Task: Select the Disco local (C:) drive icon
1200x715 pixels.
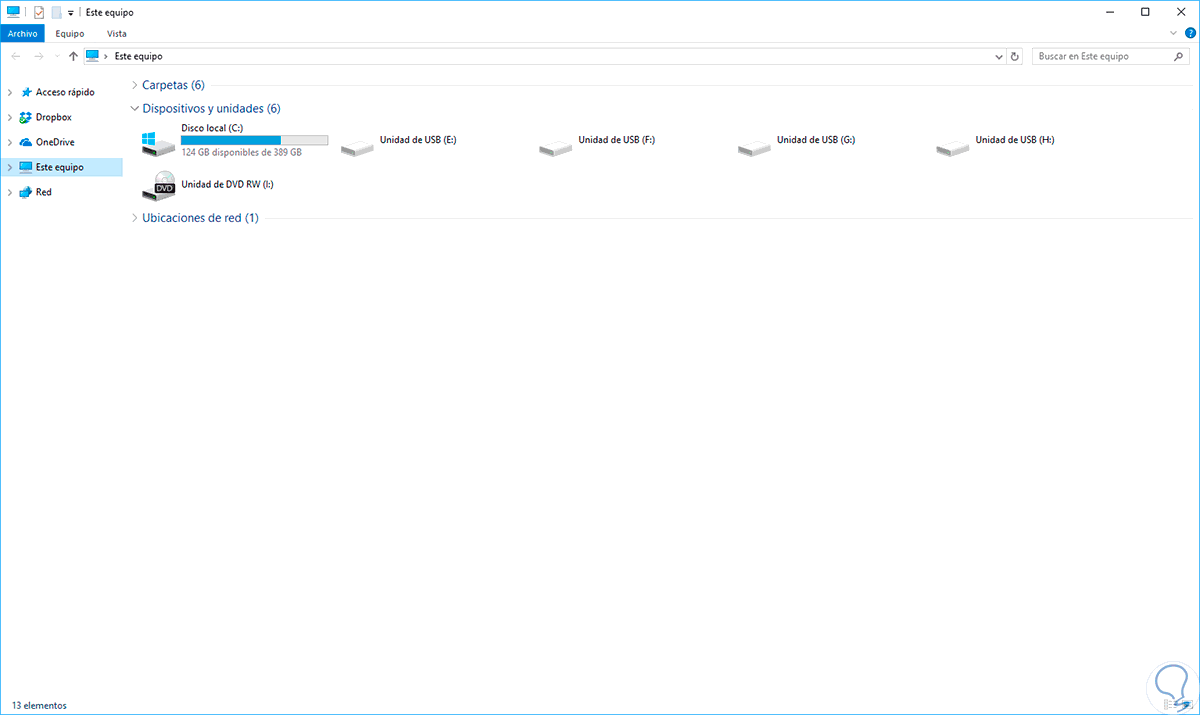Action: point(158,142)
